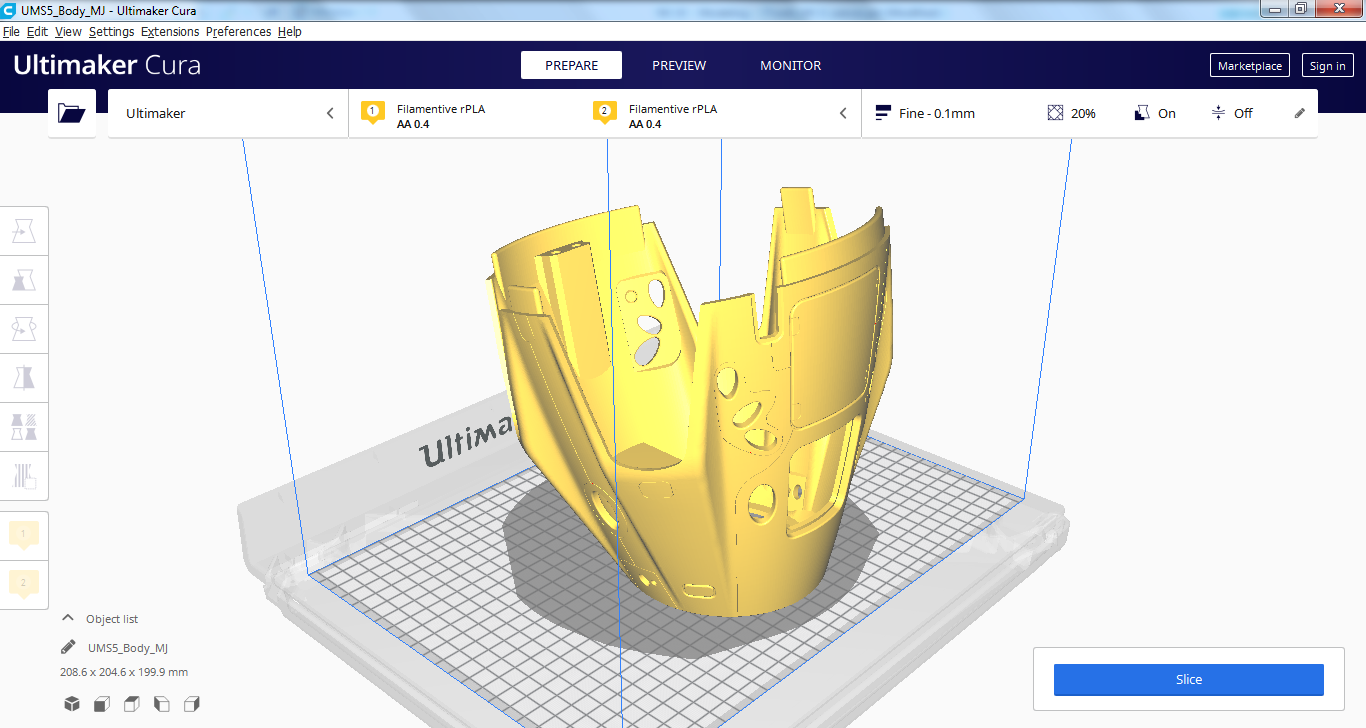This screenshot has width=1366, height=728.
Task: Select the Rotate tool in left toolbar
Action: [24, 328]
